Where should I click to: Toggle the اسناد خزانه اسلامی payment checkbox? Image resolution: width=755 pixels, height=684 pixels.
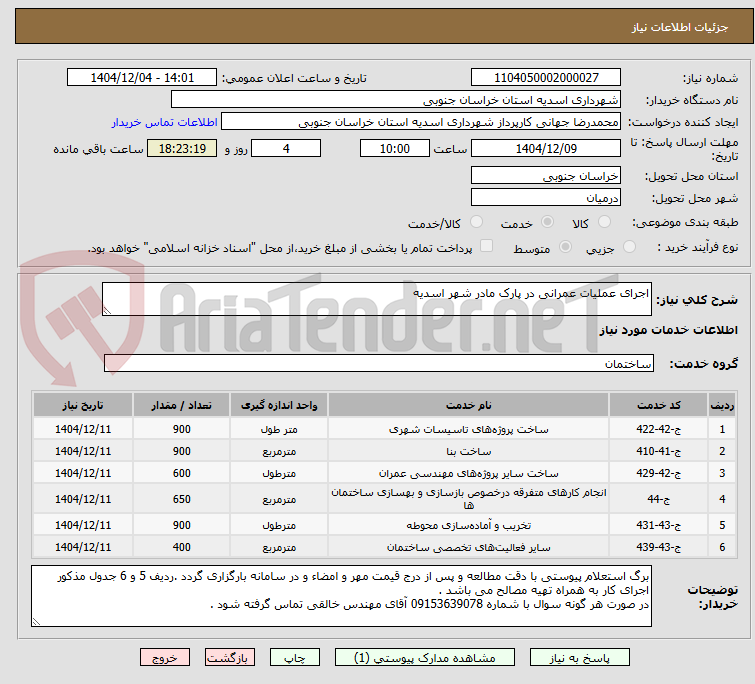(x=486, y=246)
